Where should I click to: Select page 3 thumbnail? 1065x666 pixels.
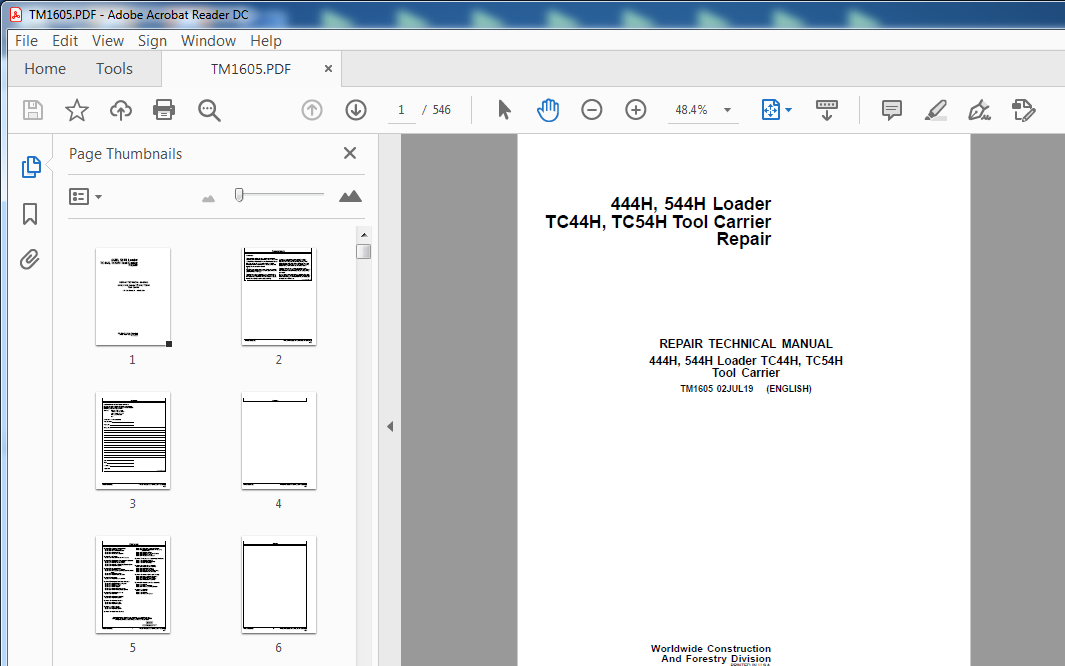(x=132, y=441)
